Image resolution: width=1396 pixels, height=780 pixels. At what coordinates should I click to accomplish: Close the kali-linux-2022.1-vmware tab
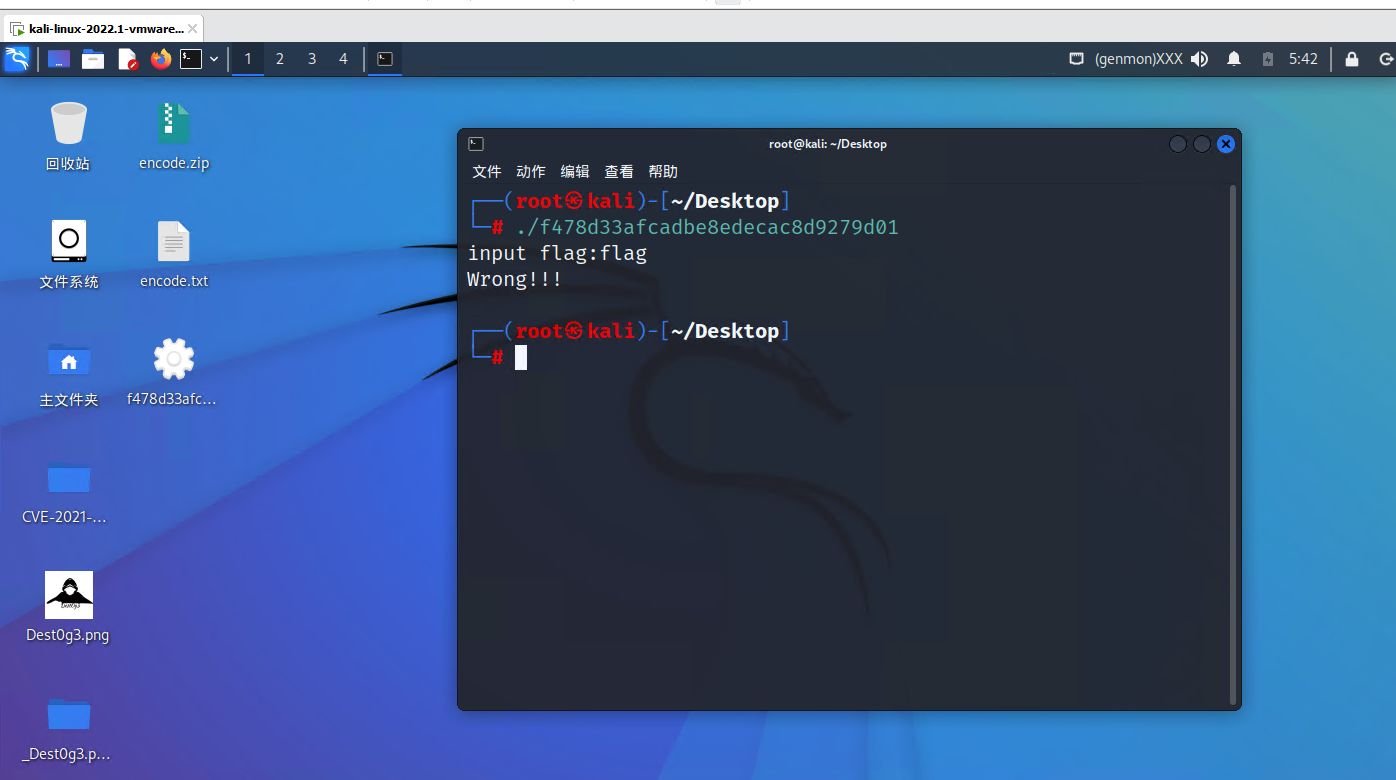(192, 29)
